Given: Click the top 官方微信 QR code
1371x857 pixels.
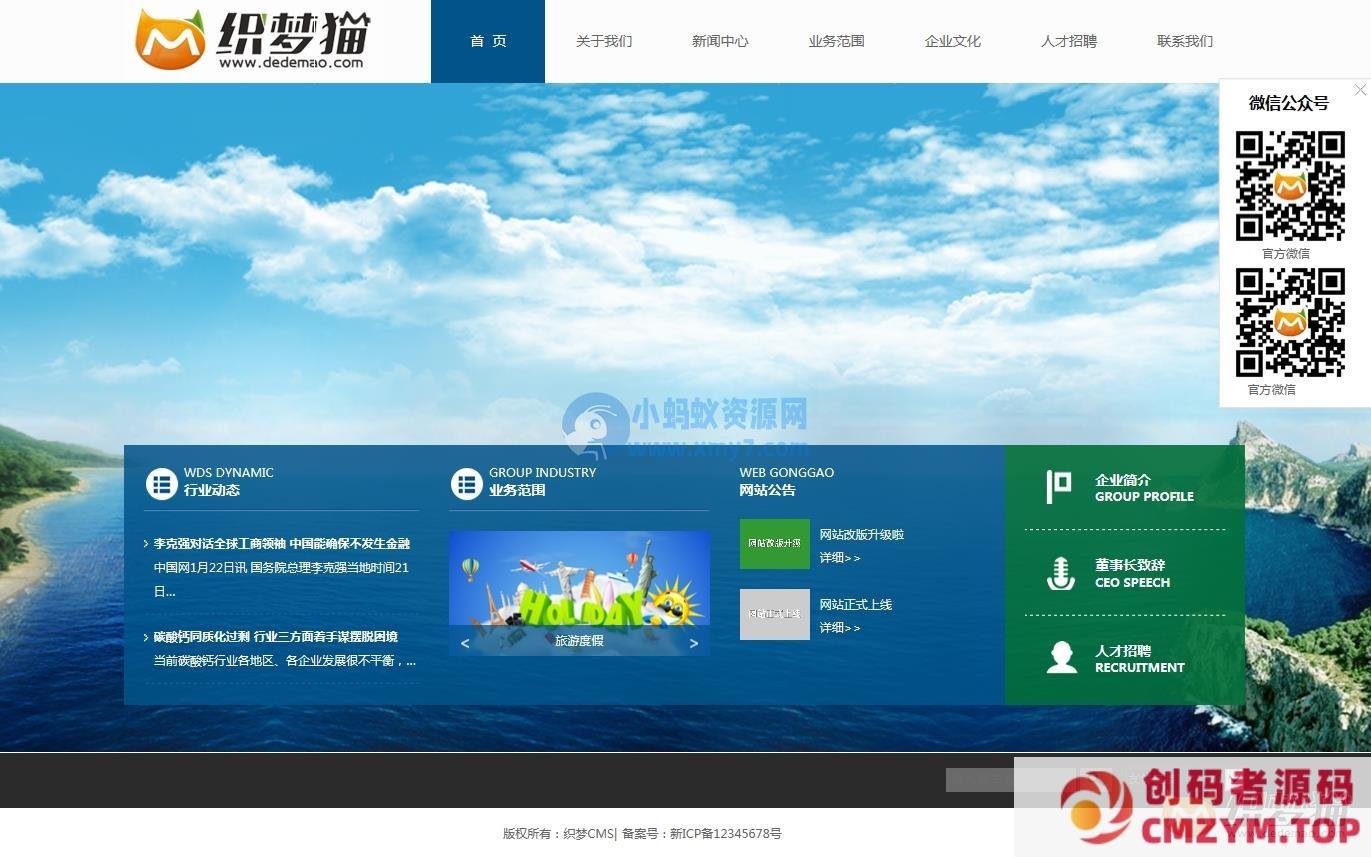Looking at the screenshot, I should [x=1289, y=186].
